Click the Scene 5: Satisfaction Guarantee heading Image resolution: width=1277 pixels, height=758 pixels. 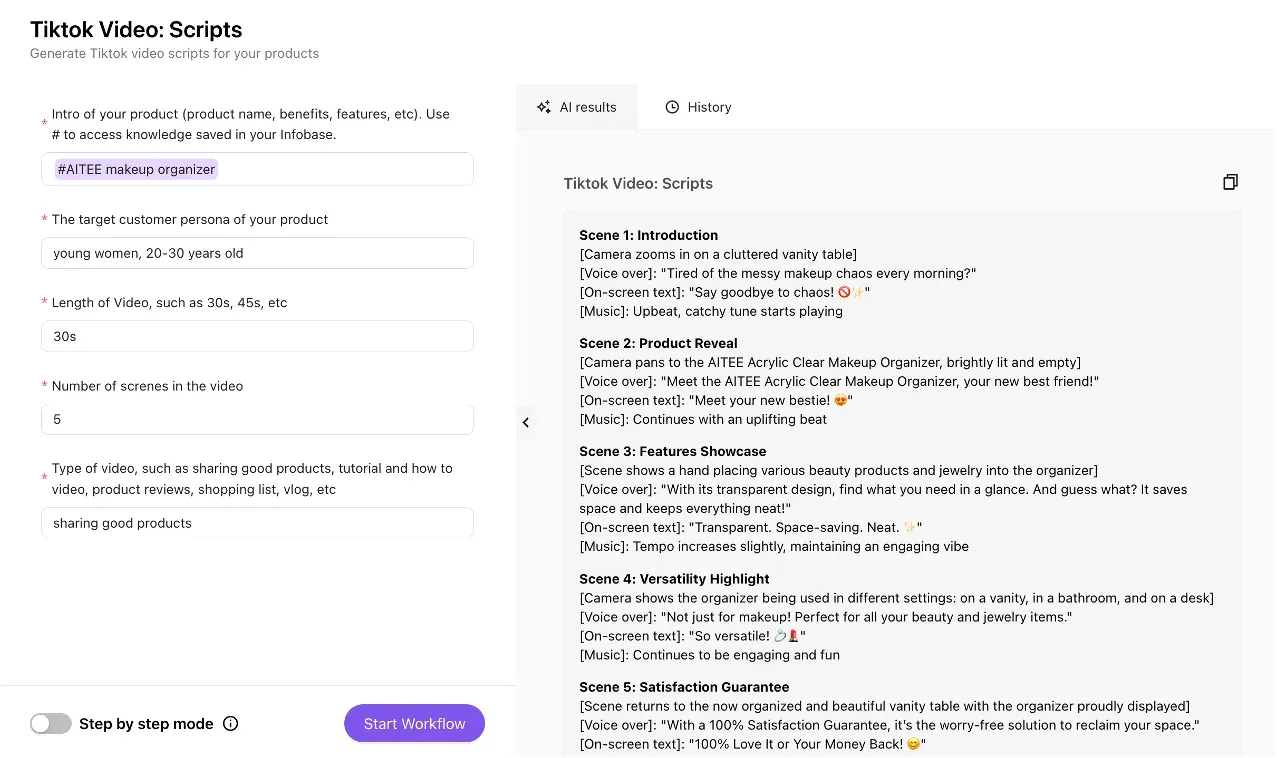click(684, 687)
